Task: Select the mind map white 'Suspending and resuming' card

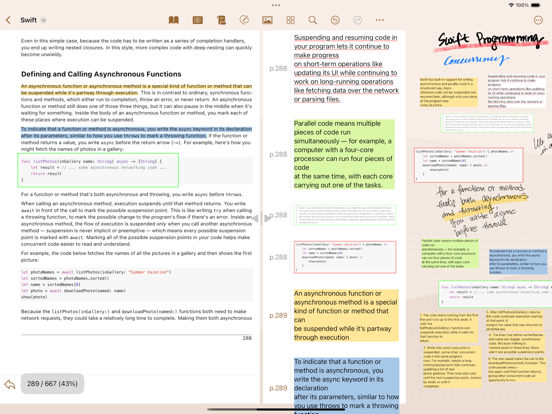Action: [x=516, y=91]
